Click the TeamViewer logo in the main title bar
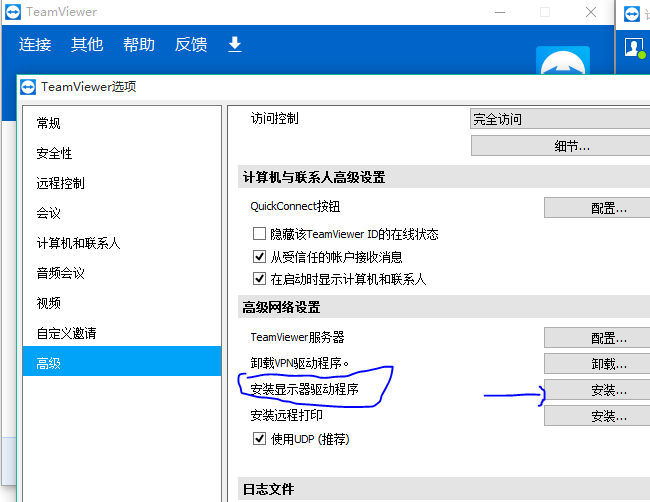Viewport: 650px width, 502px height. [13, 12]
